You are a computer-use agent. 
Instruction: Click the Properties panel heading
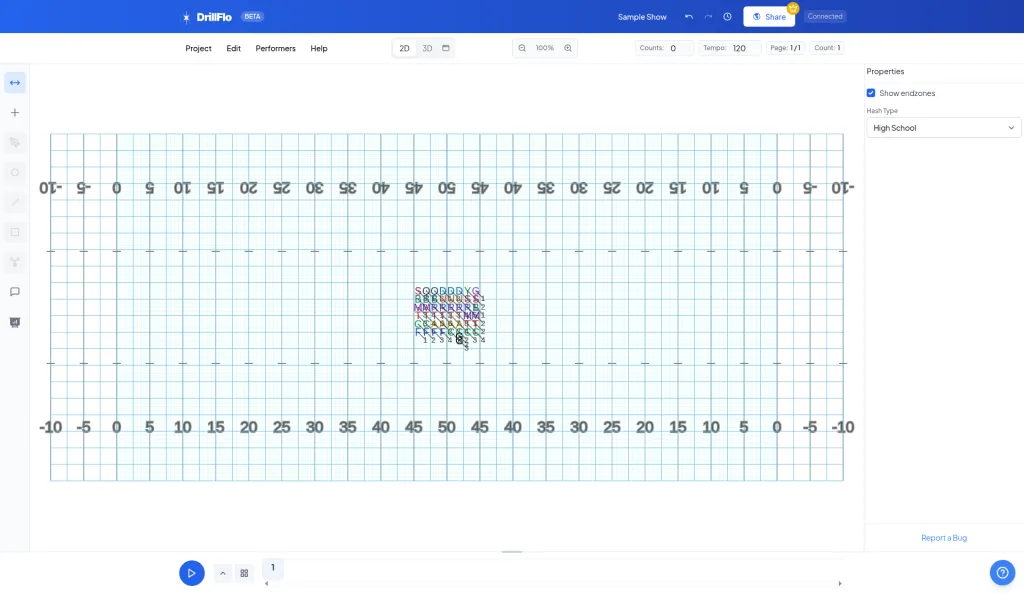[x=885, y=71]
